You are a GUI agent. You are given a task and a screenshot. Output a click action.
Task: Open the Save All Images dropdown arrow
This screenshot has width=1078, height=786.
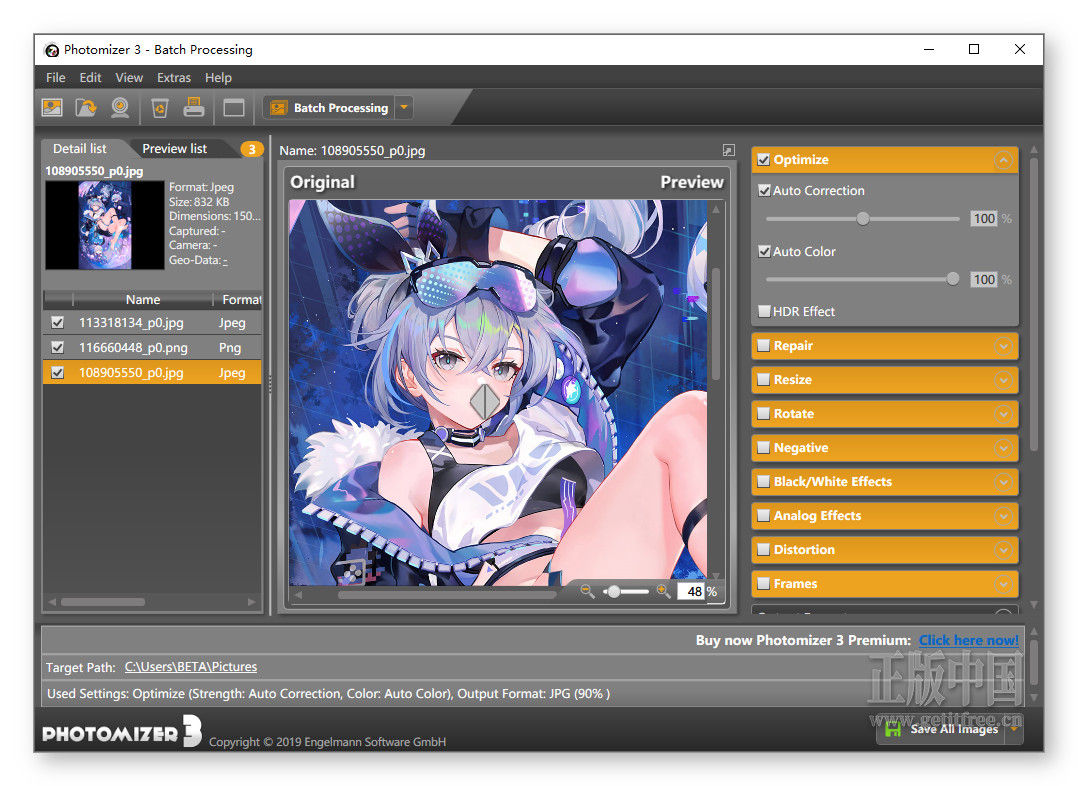tap(1014, 729)
